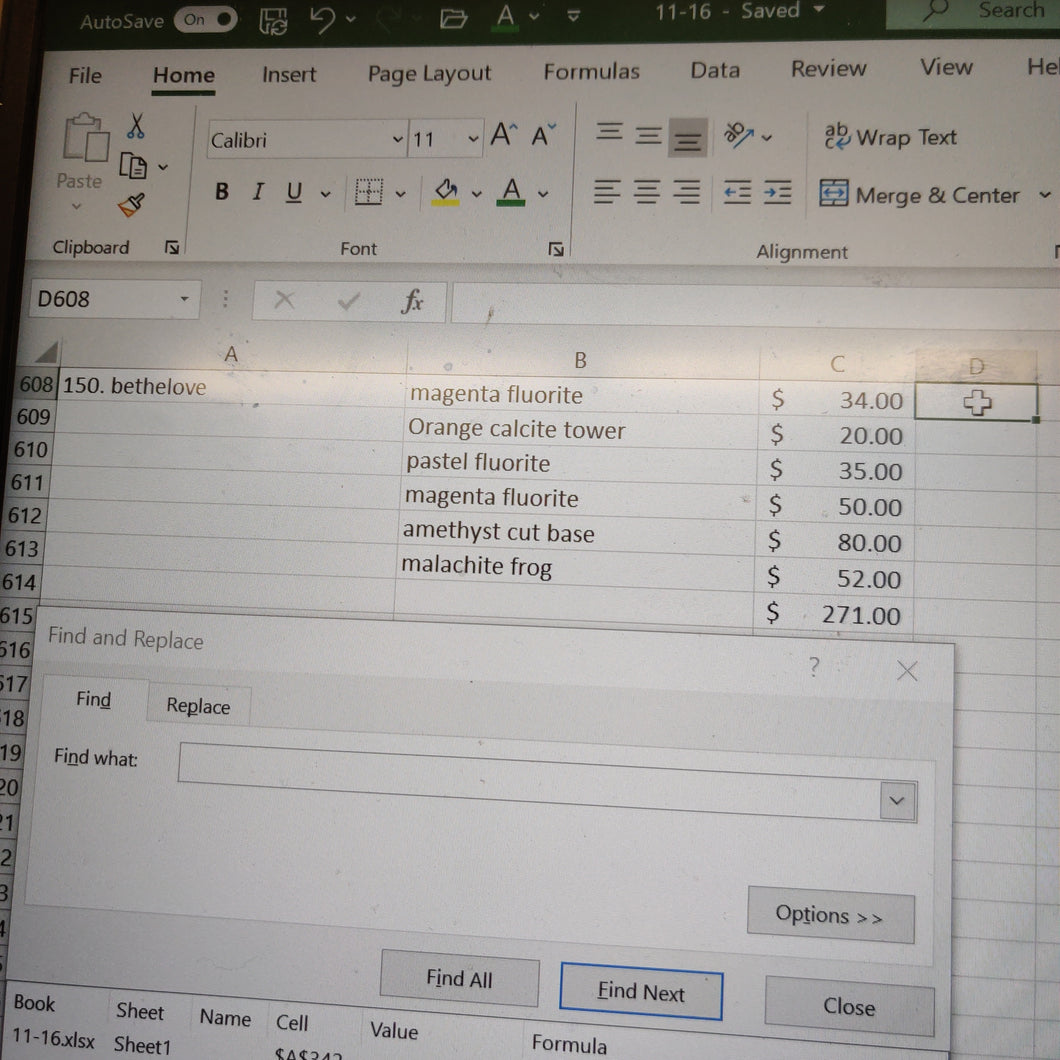Switch to the Replace tab
The width and height of the screenshot is (1060, 1060).
coord(198,706)
